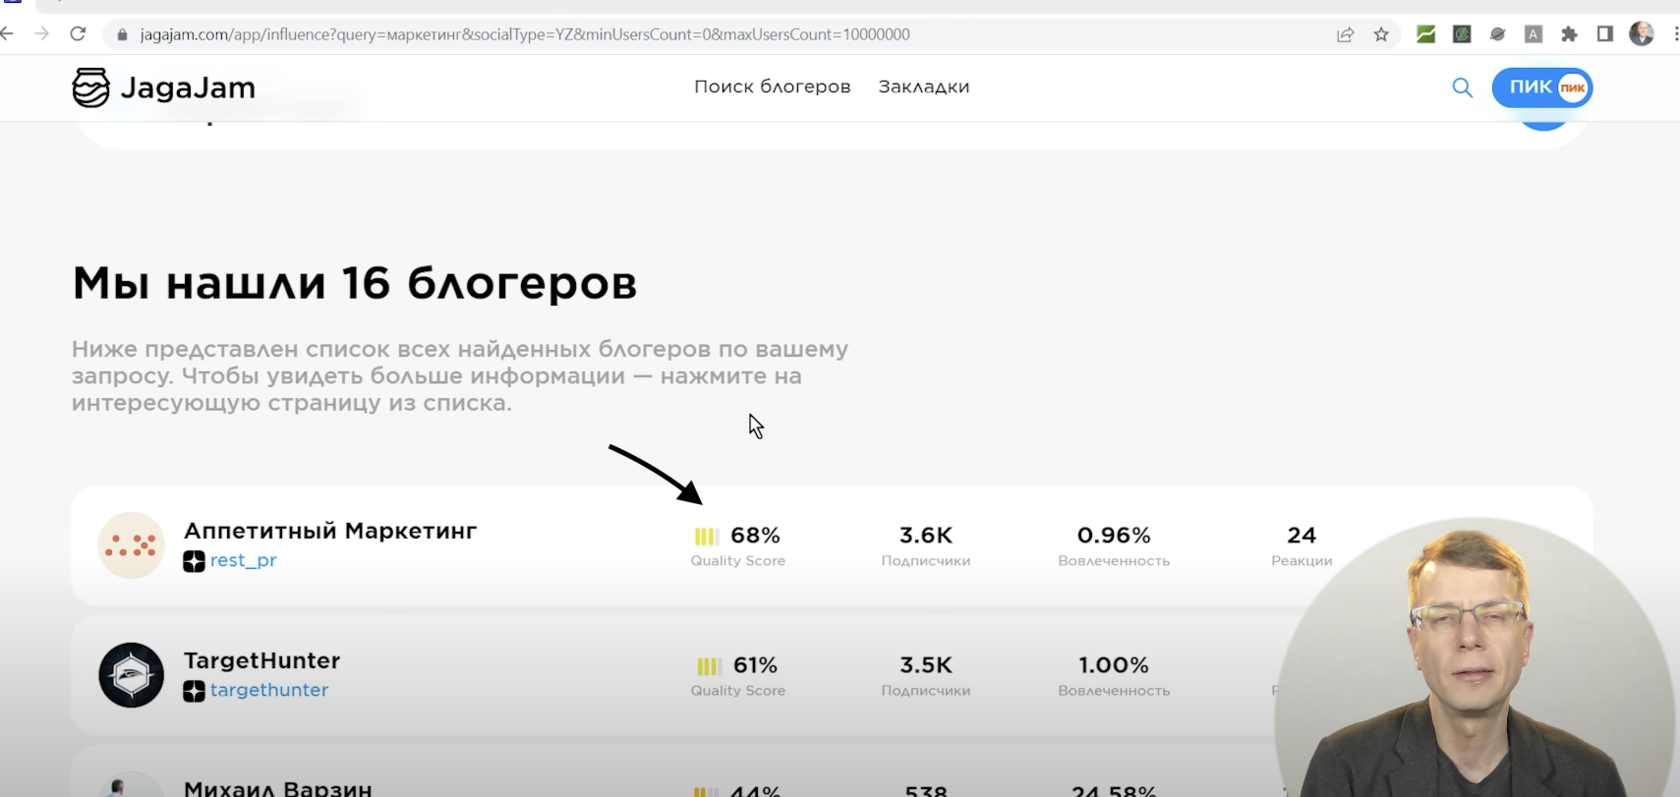Click the social network icon beside rest_pr

coord(194,562)
